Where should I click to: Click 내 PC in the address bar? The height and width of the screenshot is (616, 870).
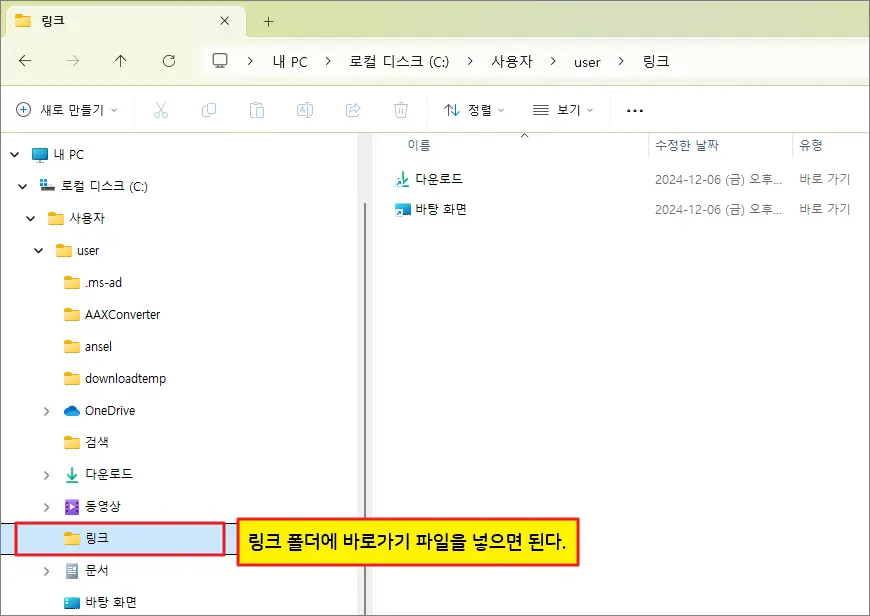point(290,62)
